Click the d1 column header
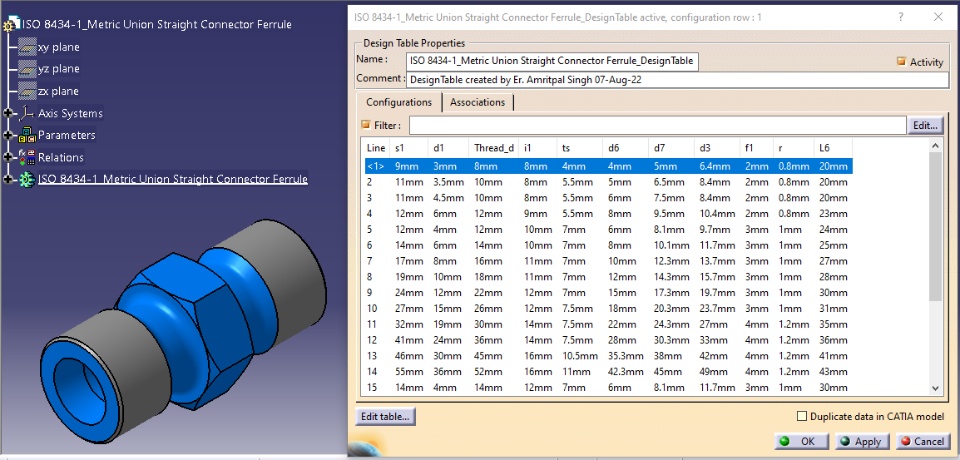The width and height of the screenshot is (960, 460). 448,148
